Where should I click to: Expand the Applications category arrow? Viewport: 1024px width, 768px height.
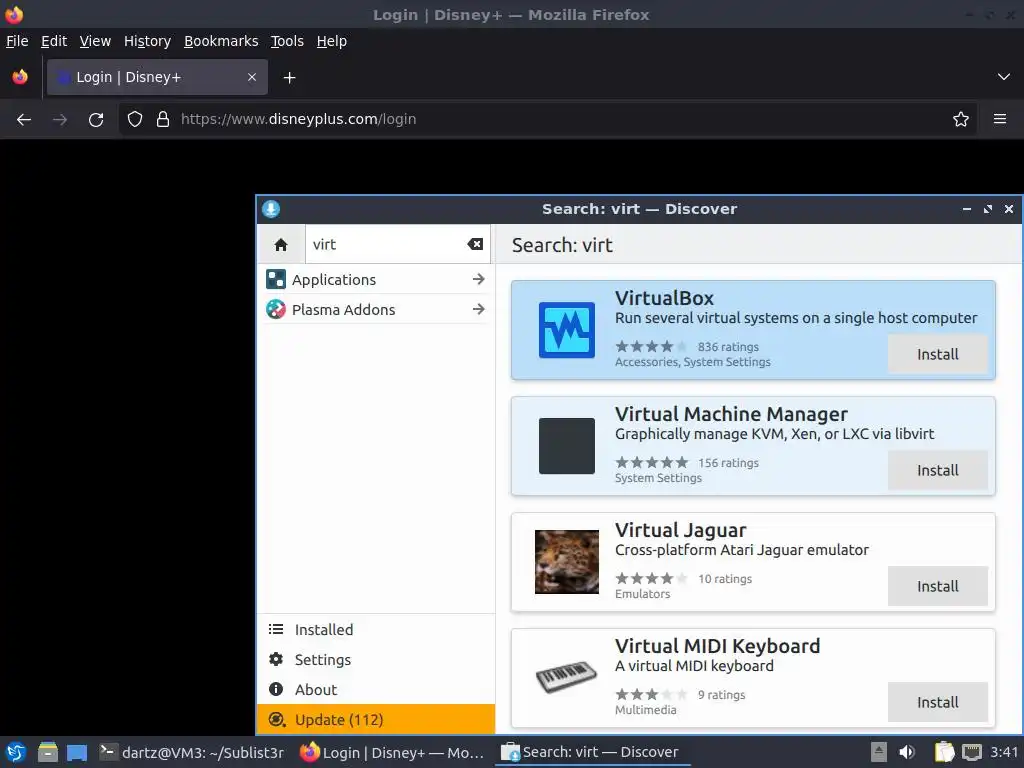coord(479,280)
